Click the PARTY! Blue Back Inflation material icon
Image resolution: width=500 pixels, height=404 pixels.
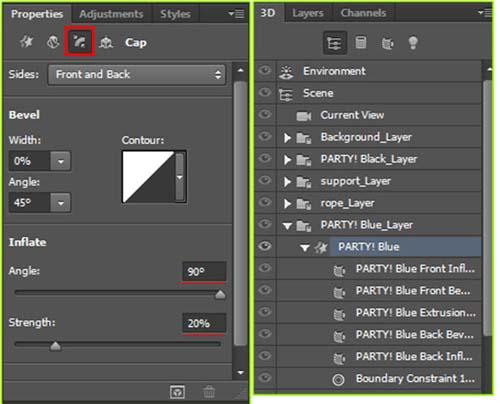tap(339, 358)
